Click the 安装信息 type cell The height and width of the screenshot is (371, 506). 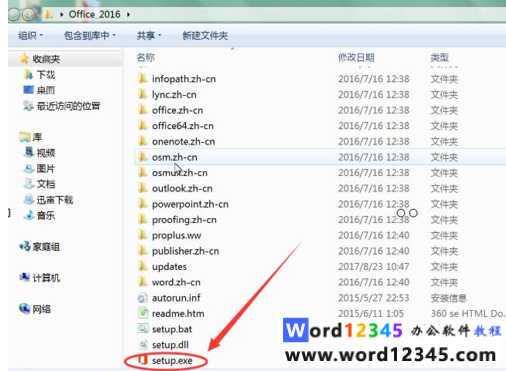[x=448, y=298]
